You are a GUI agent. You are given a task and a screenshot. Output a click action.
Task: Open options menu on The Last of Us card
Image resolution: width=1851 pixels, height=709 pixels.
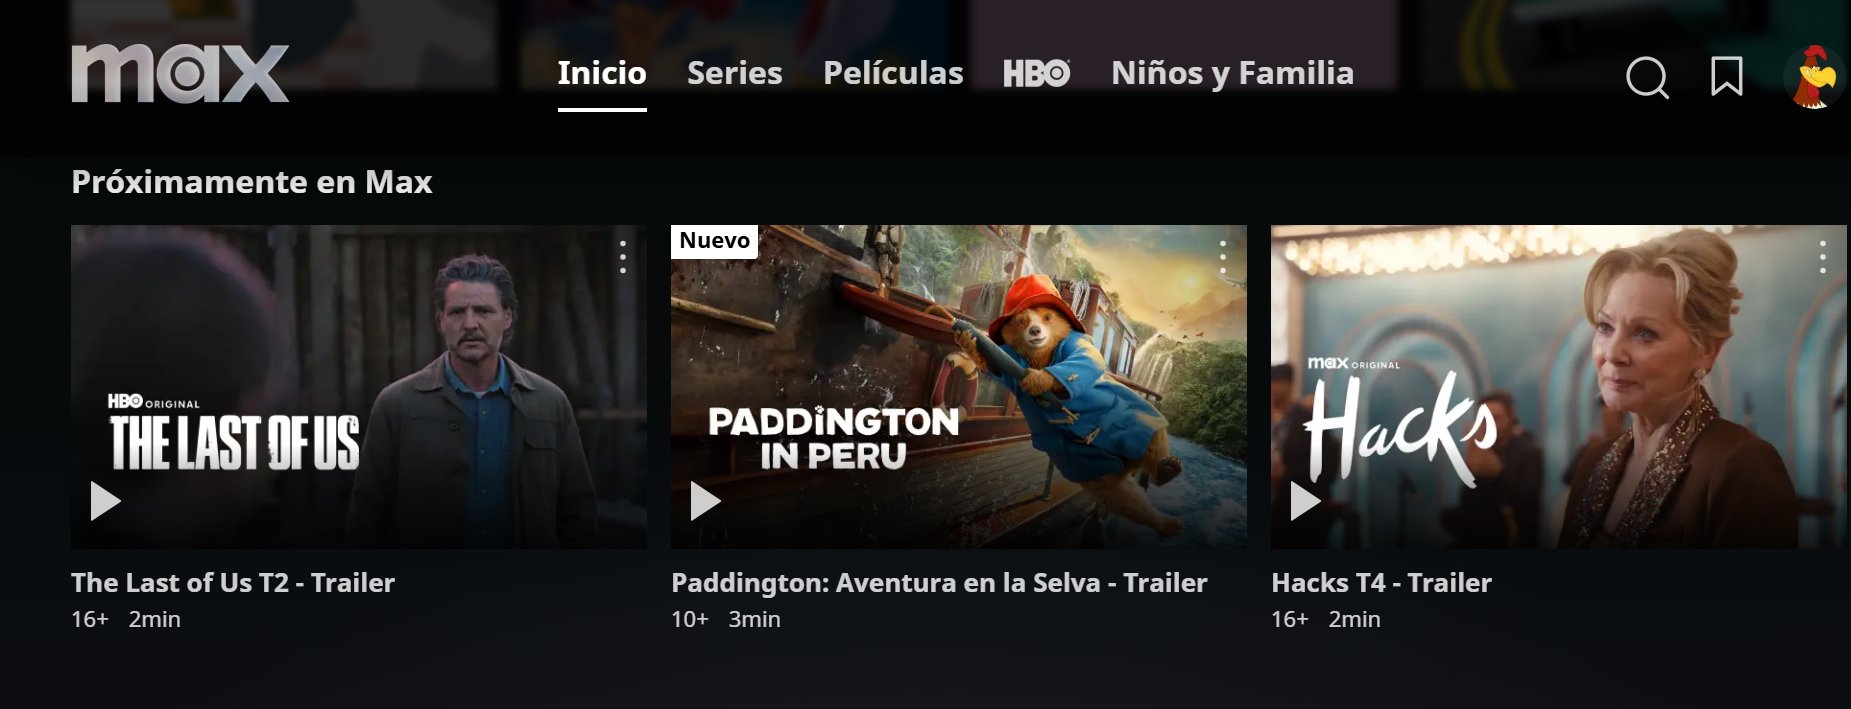pos(623,257)
